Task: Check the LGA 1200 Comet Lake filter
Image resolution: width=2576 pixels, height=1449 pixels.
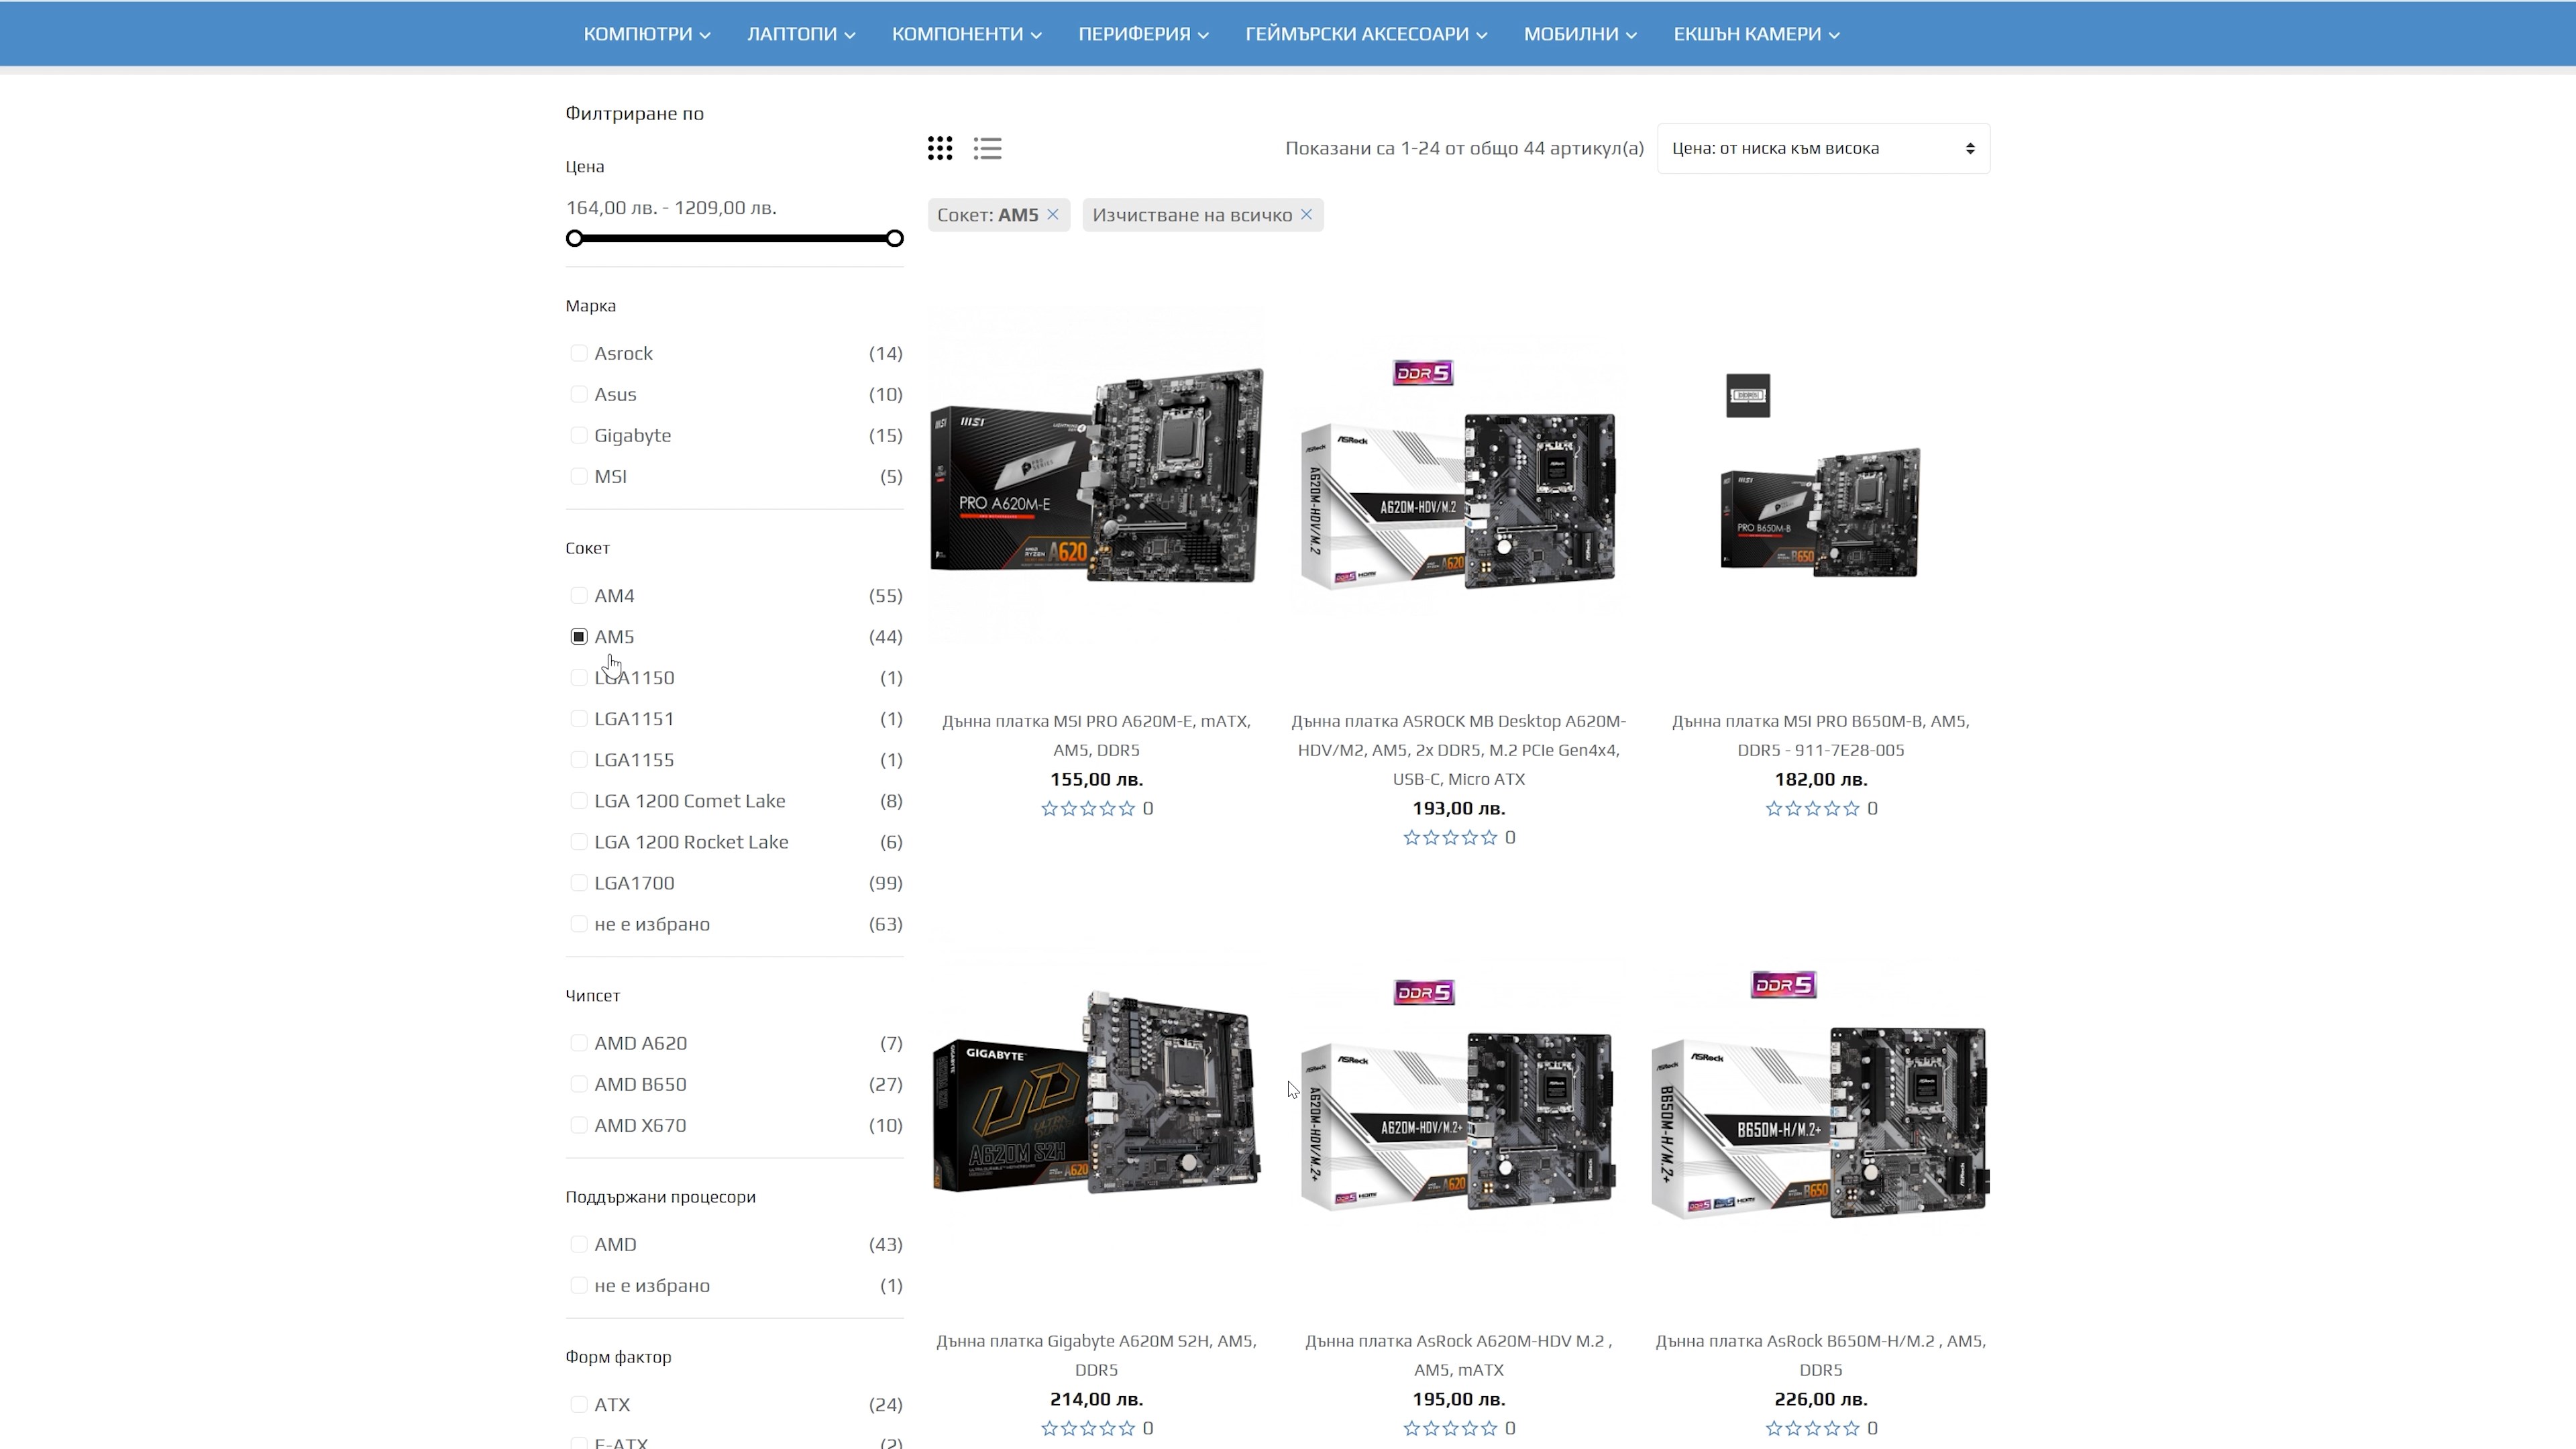Action: pyautogui.click(x=578, y=801)
